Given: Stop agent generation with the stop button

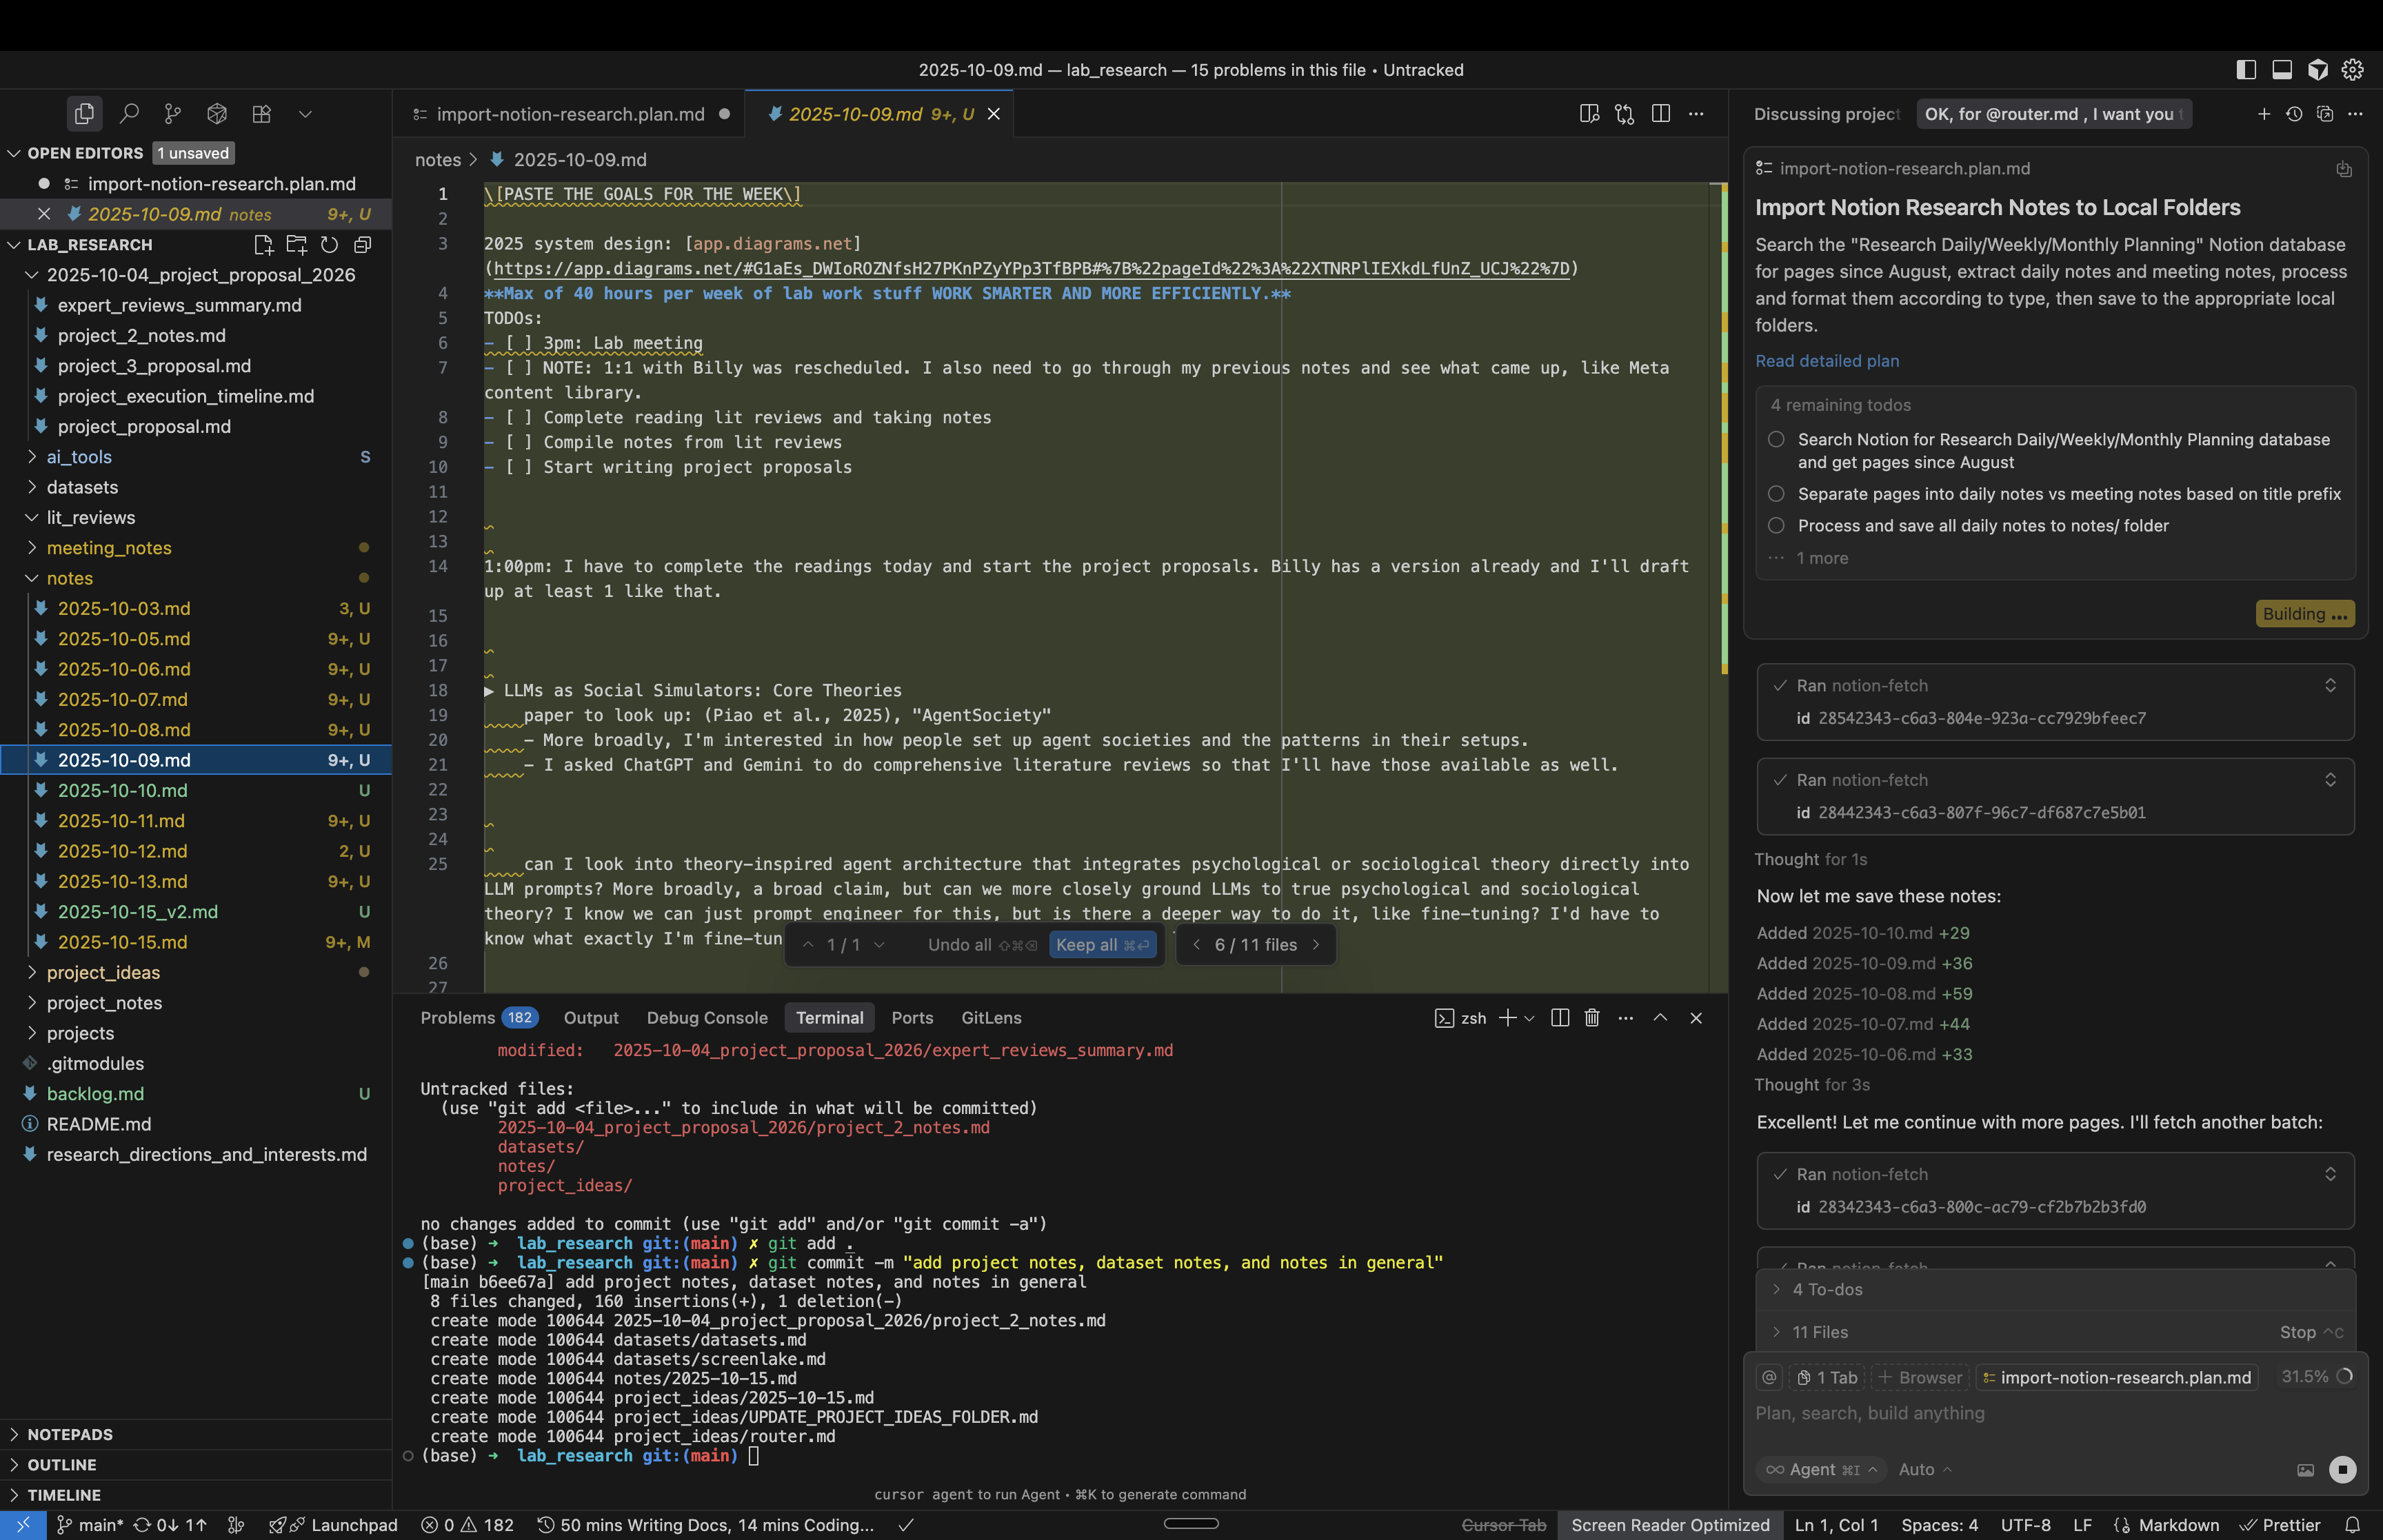Looking at the screenshot, I should click(2342, 1469).
